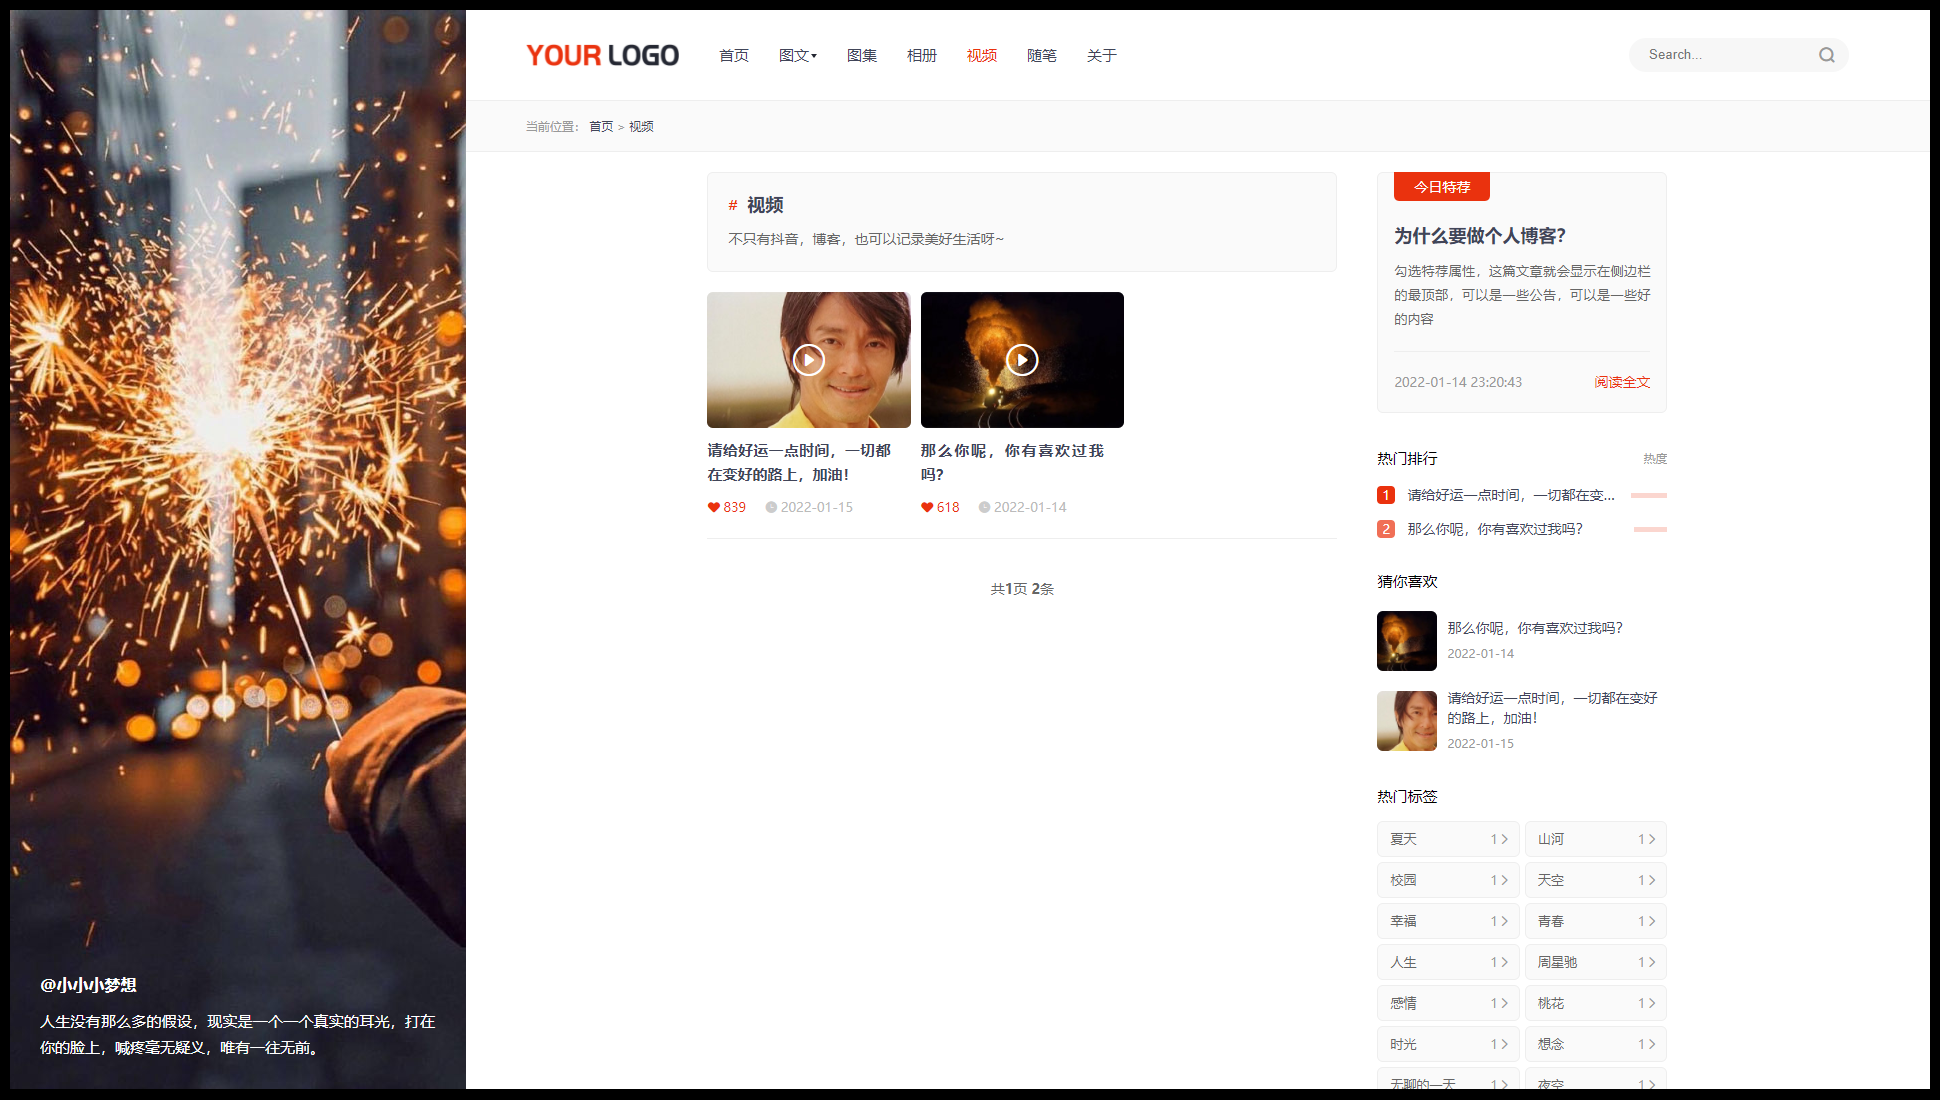Open the 图集 nav item

pyautogui.click(x=862, y=55)
